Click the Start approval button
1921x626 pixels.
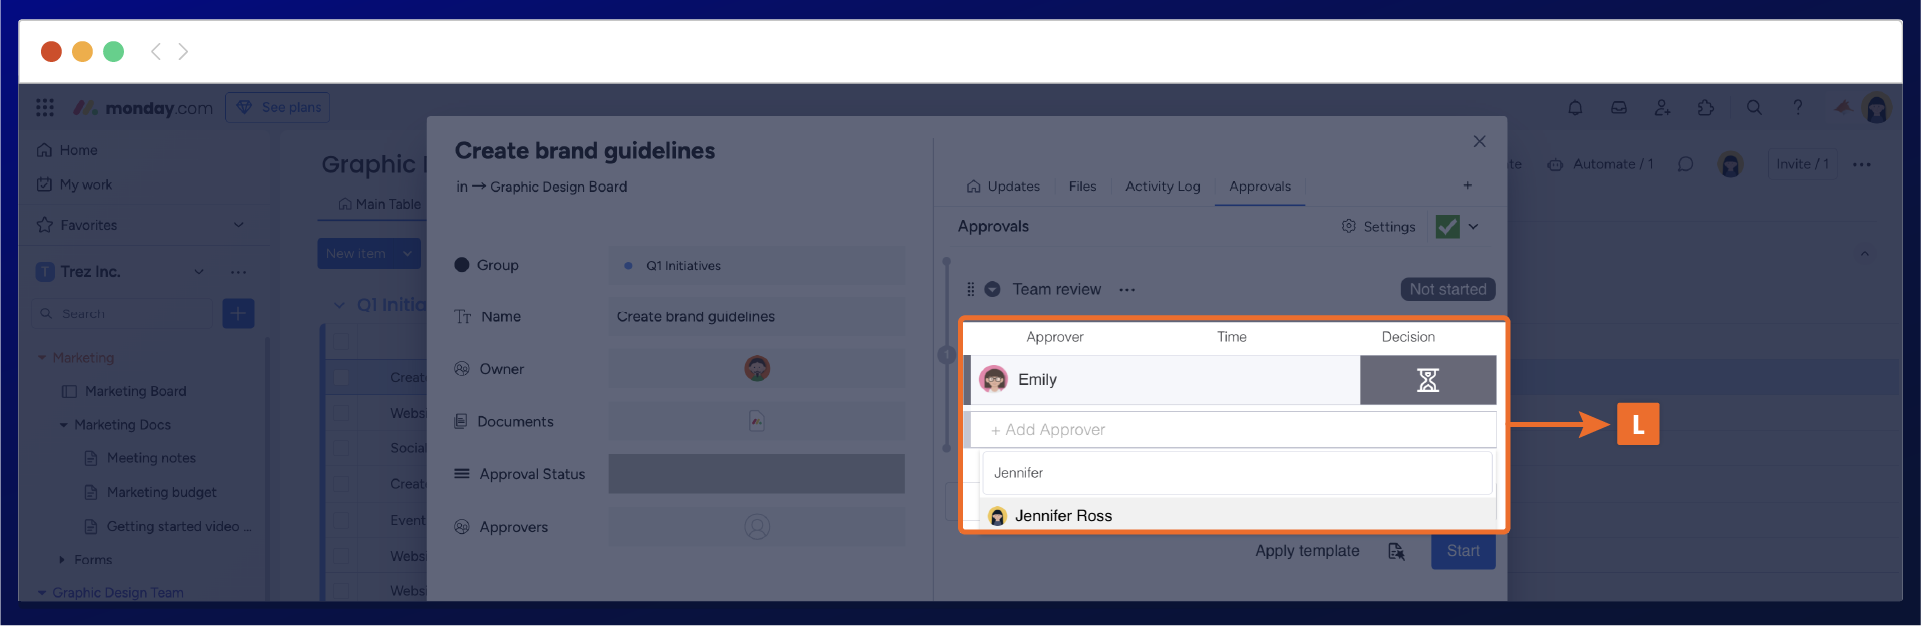click(x=1462, y=551)
